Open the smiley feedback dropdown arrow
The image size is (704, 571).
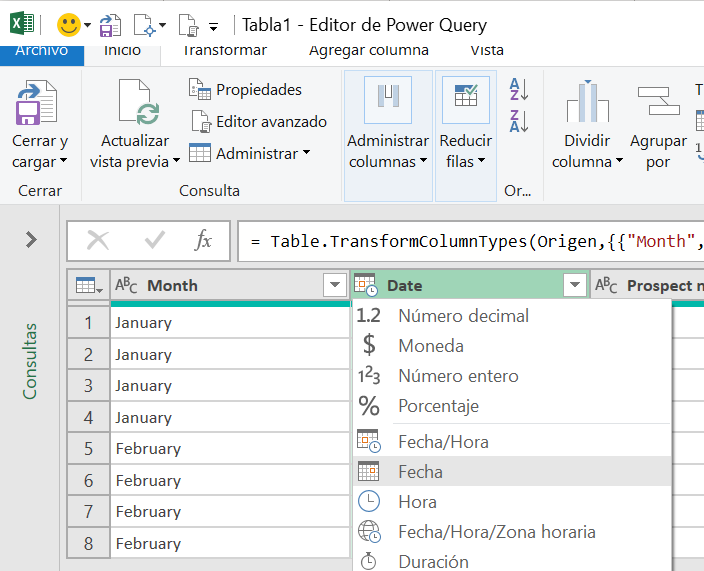pos(88,25)
